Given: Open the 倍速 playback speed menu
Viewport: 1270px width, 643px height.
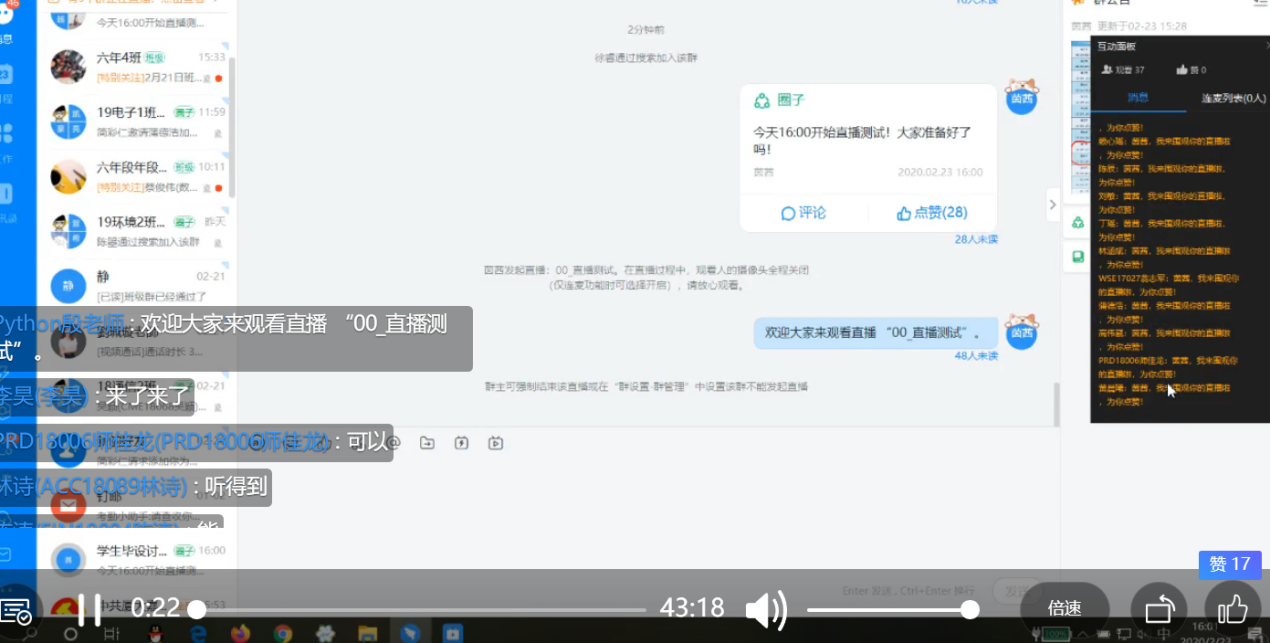Looking at the screenshot, I should [x=1064, y=608].
